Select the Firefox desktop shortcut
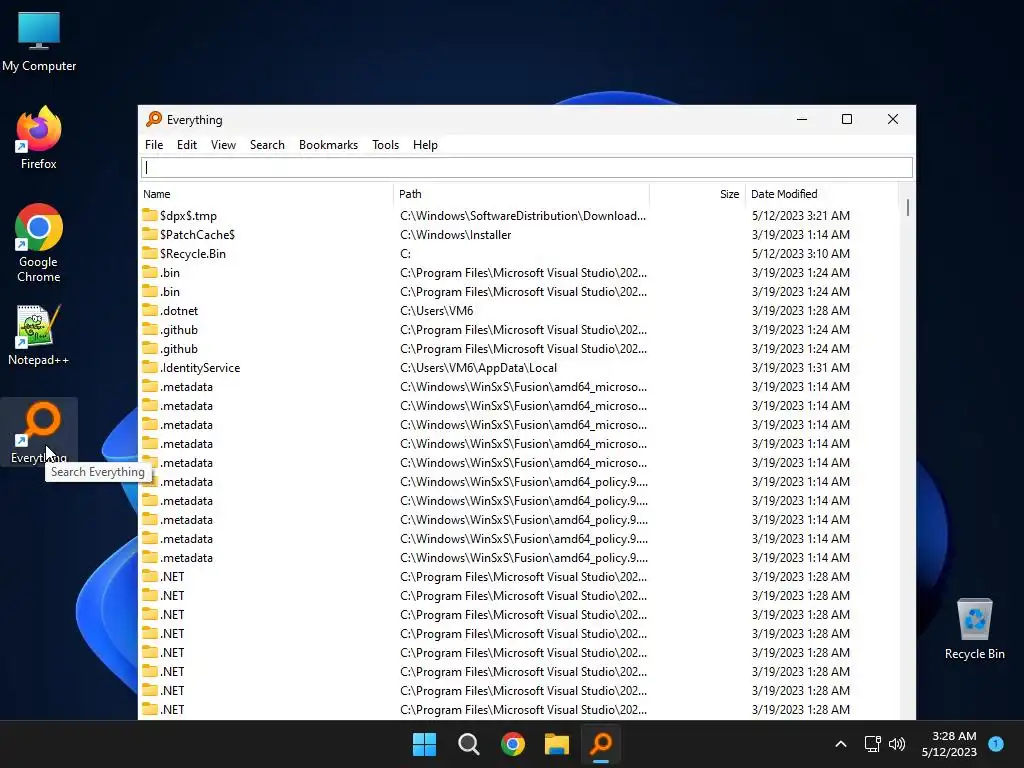The height and width of the screenshot is (768, 1024). click(x=39, y=138)
